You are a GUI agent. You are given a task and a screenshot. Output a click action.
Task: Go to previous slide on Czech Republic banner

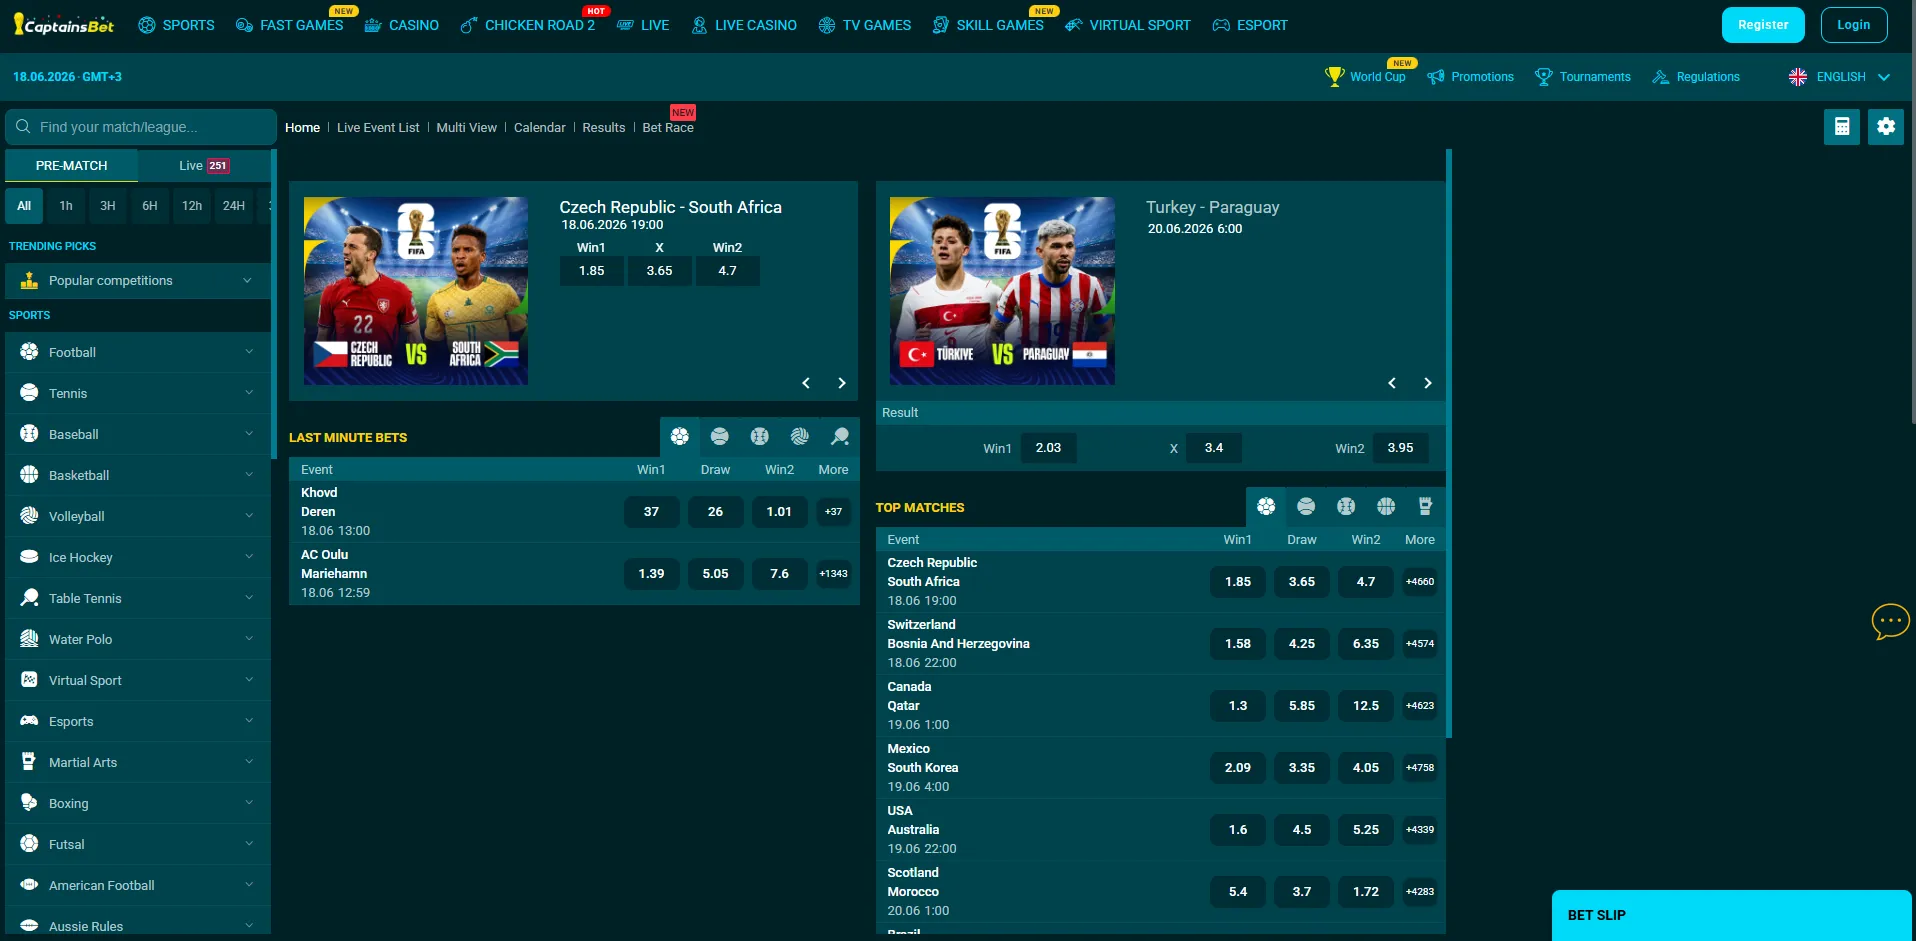tap(806, 383)
